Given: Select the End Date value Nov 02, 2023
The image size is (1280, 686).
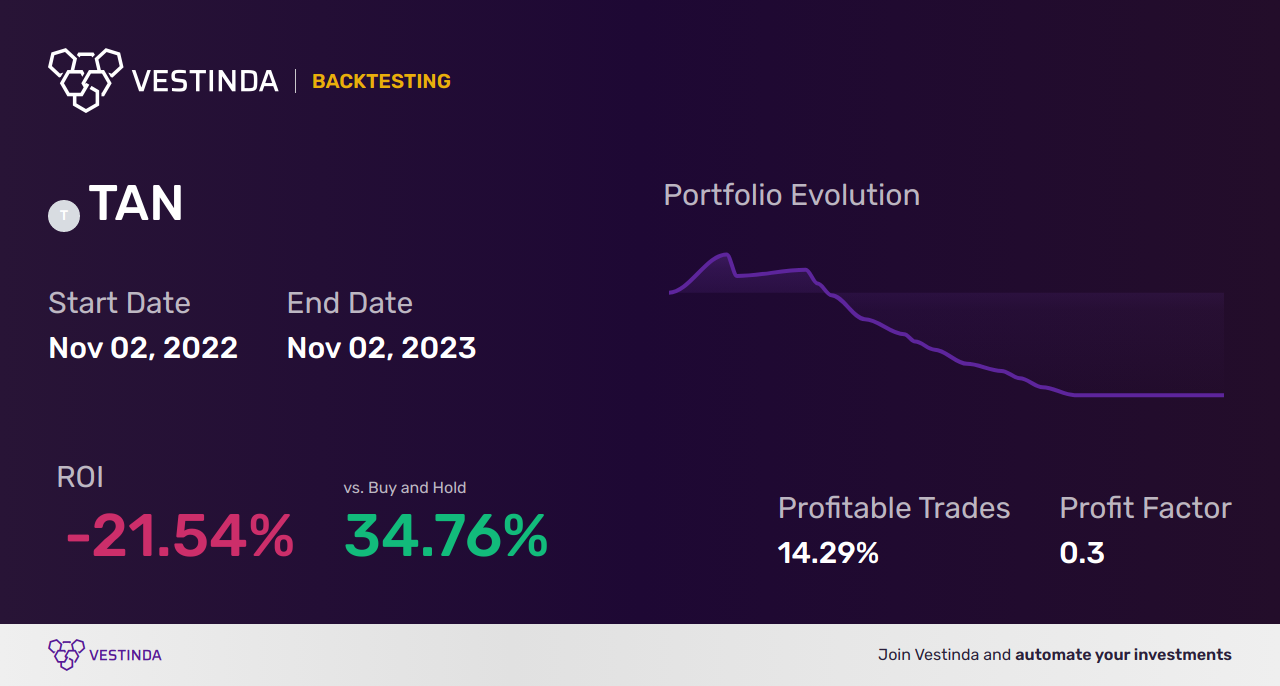Looking at the screenshot, I should click(x=381, y=348).
